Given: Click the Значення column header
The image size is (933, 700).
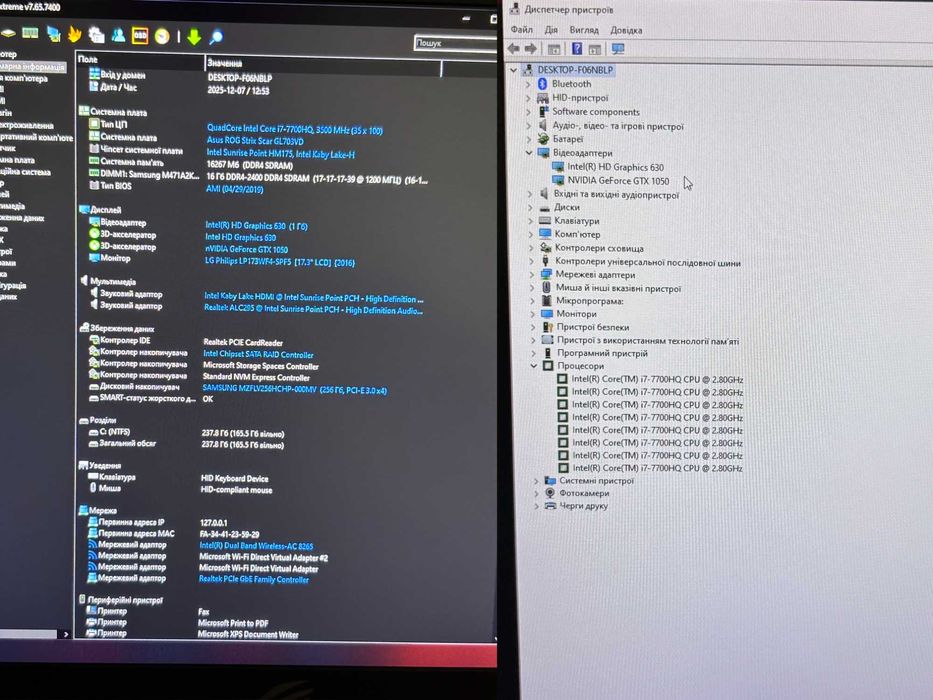Looking at the screenshot, I should pos(323,63).
